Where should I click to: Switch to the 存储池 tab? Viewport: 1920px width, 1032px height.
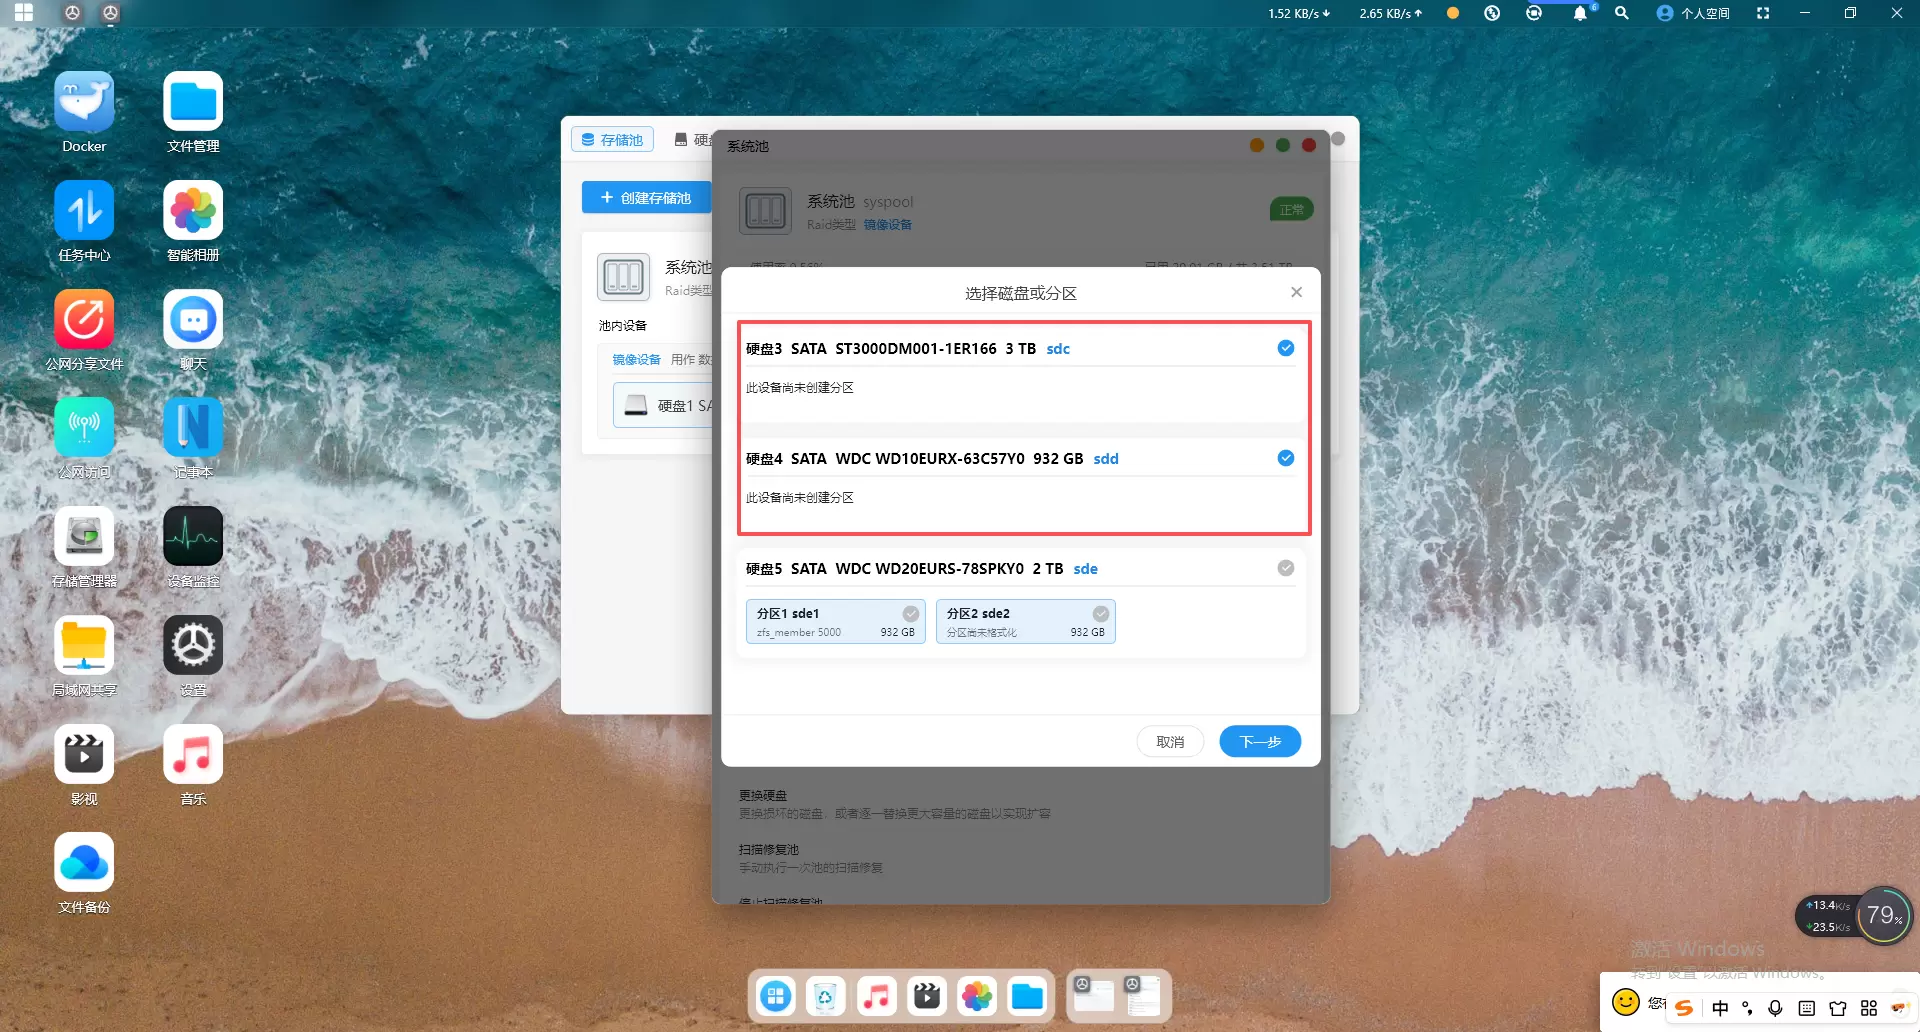612,140
